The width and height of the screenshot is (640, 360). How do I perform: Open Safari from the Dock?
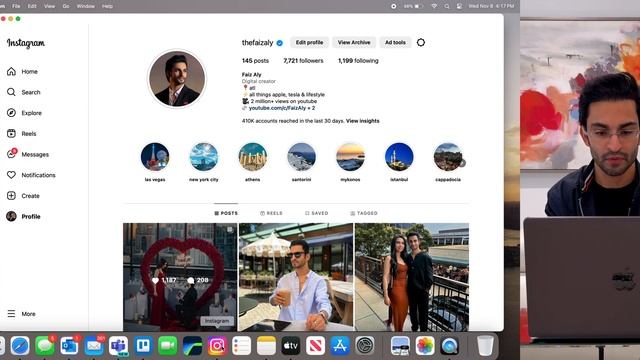pos(20,346)
